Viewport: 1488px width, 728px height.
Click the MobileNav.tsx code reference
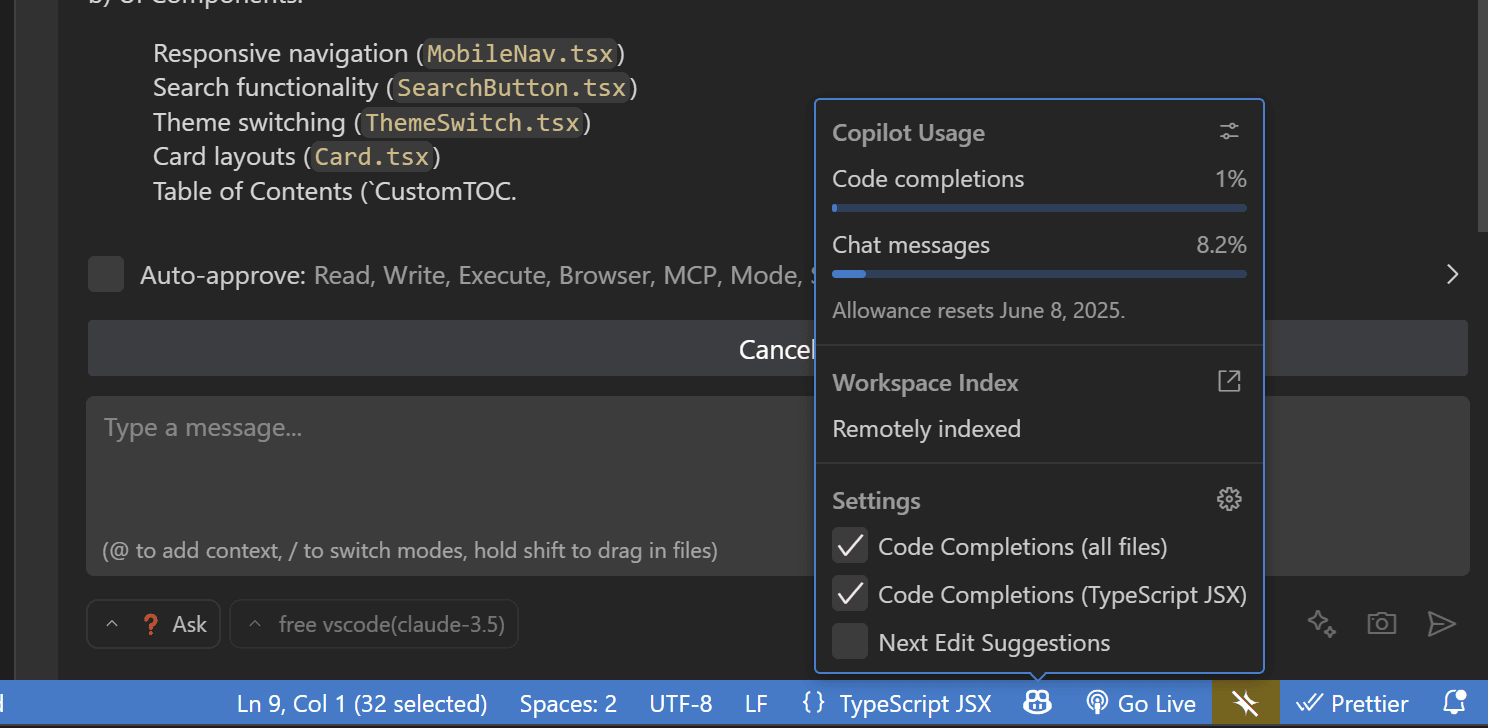(x=521, y=53)
